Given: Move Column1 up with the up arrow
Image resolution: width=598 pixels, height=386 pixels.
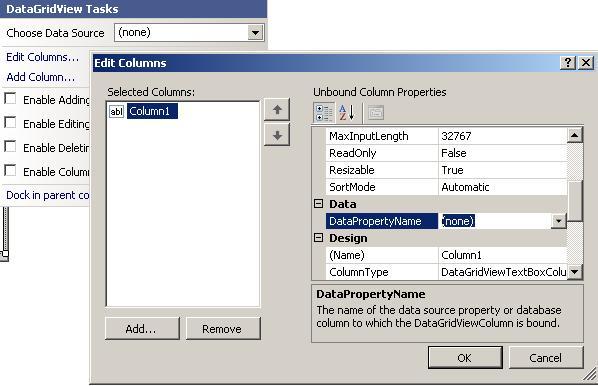Looking at the screenshot, I should (277, 110).
